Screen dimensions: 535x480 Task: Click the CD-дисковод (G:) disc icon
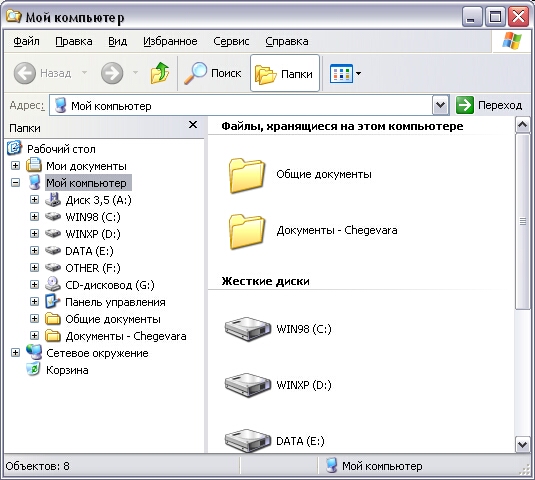tap(53, 284)
